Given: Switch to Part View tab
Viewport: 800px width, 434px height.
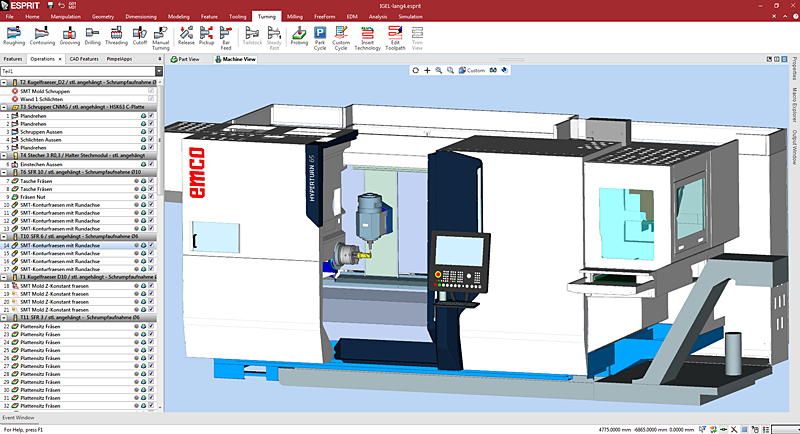Looking at the screenshot, I should tap(185, 59).
